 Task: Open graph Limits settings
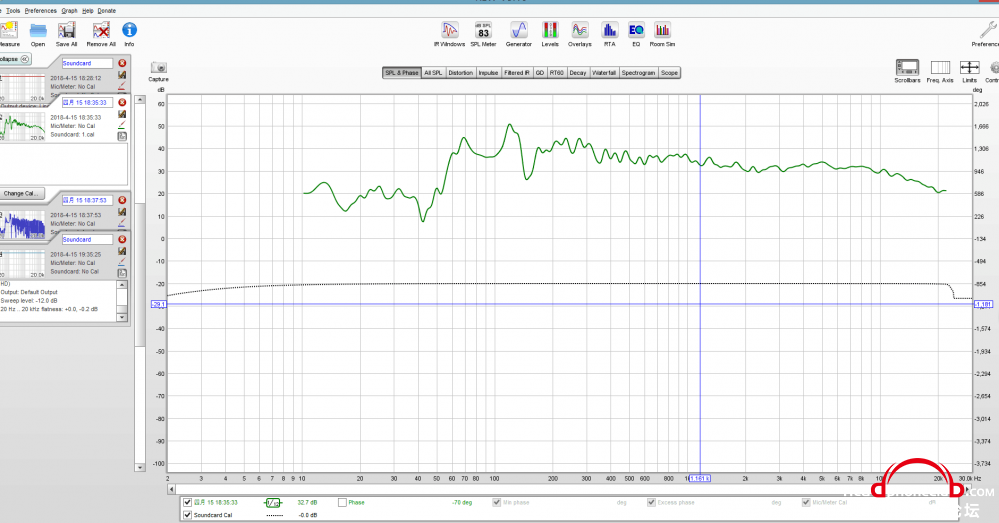pyautogui.click(x=970, y=71)
